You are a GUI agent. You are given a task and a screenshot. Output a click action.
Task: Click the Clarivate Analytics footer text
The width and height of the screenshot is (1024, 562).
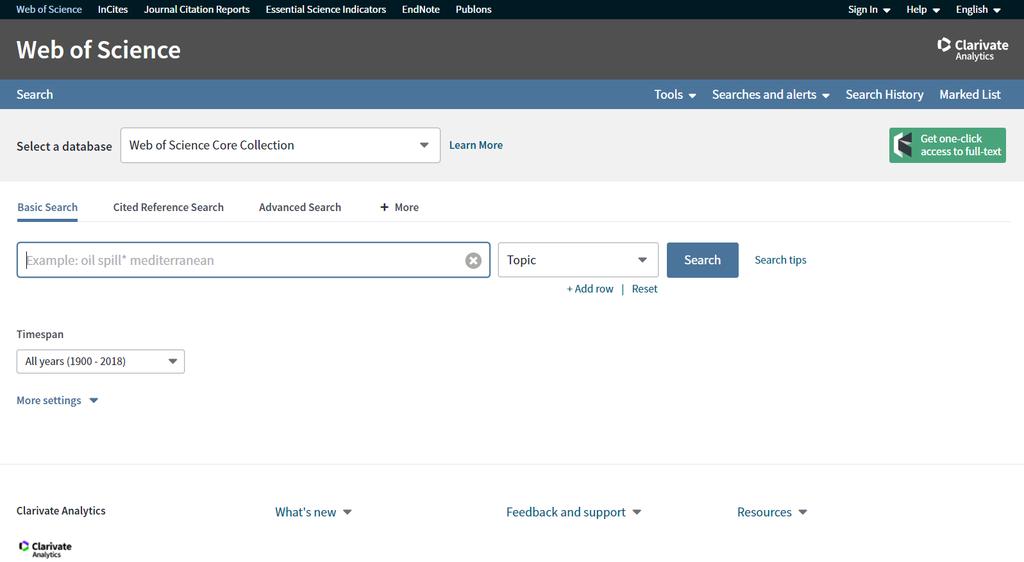pyautogui.click(x=61, y=510)
